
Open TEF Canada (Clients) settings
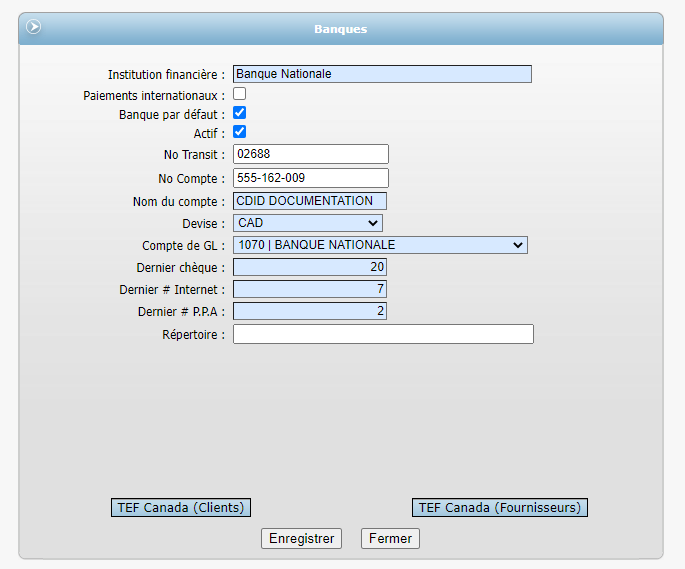[x=180, y=508]
